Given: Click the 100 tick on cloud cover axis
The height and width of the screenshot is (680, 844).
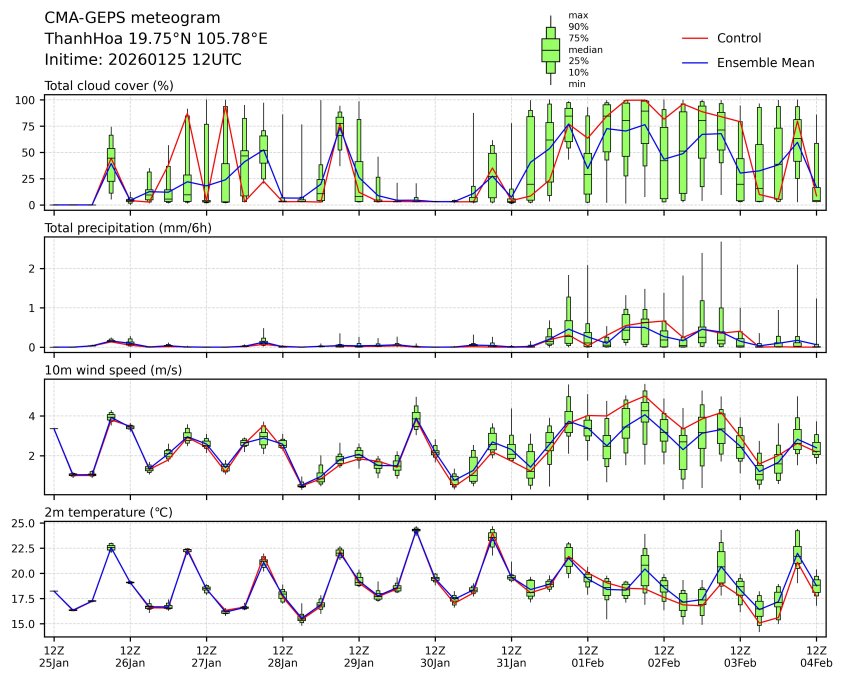Looking at the screenshot, I should tap(28, 100).
